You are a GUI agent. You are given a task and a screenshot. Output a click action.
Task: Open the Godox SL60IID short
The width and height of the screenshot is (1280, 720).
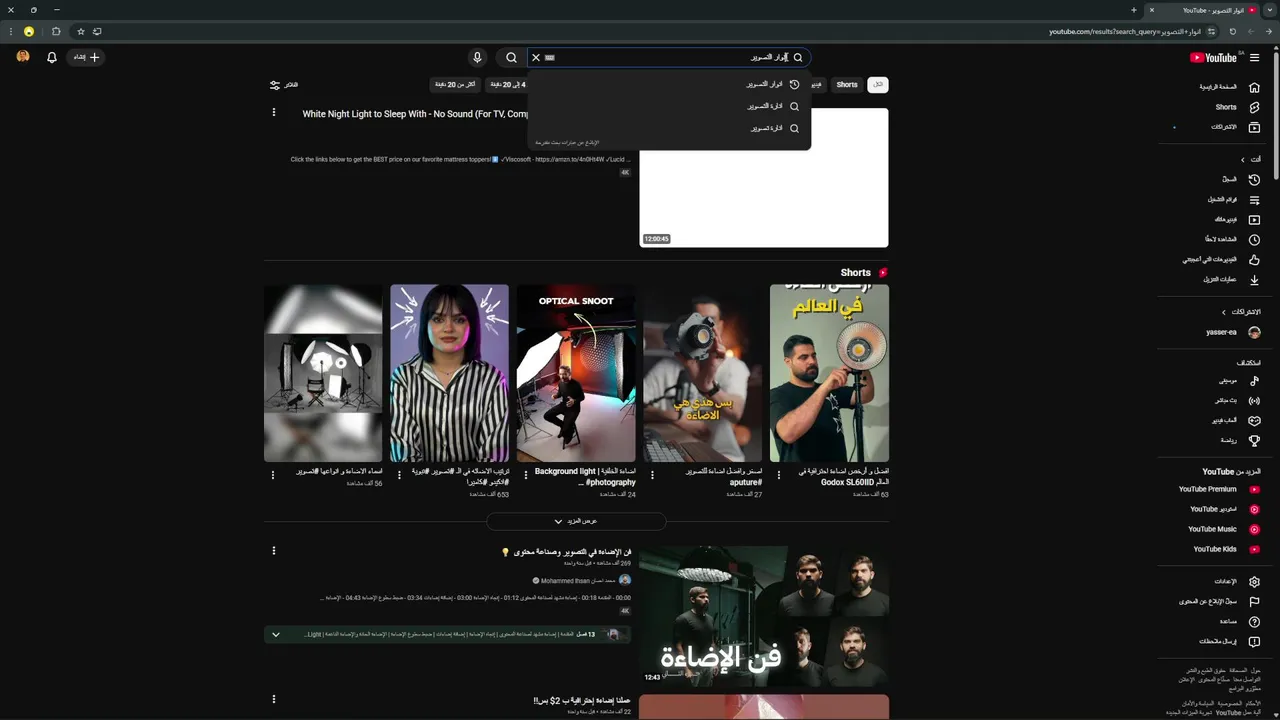tap(829, 373)
